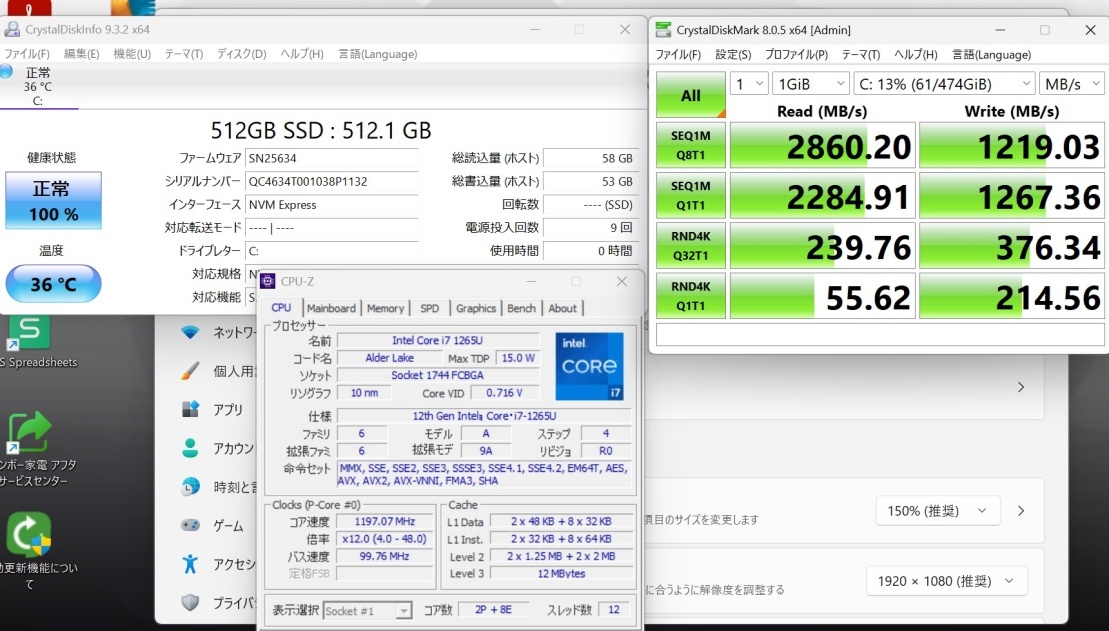This screenshot has height=631, width=1109.
Task: Open the drive dropdown showing C: 13%
Action: pyautogui.click(x=944, y=84)
